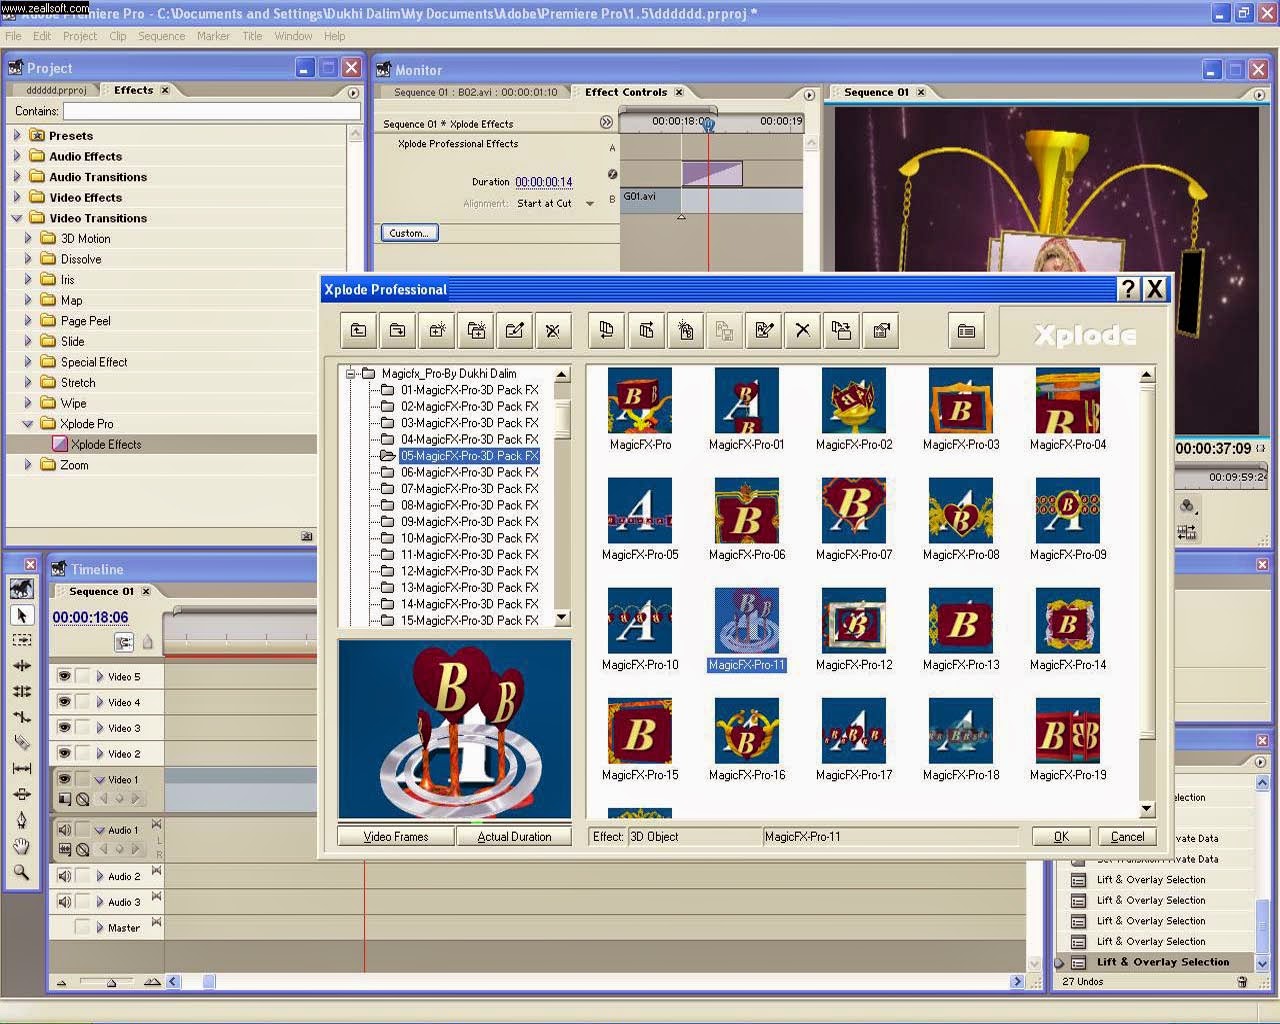
Task: Hide the Video 4 track
Action: [x=64, y=702]
